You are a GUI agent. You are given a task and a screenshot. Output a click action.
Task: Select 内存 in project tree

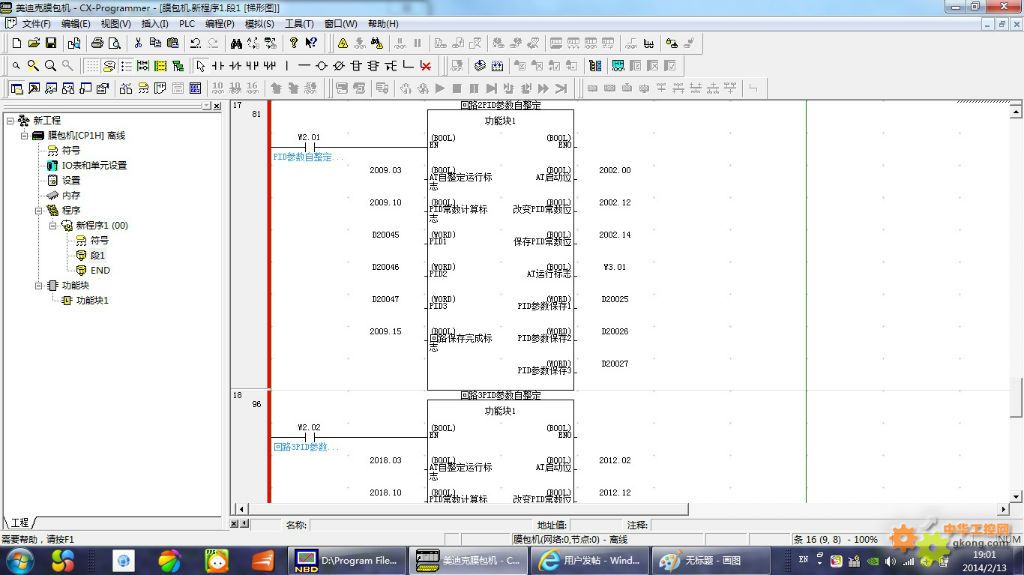pyautogui.click(x=71, y=195)
